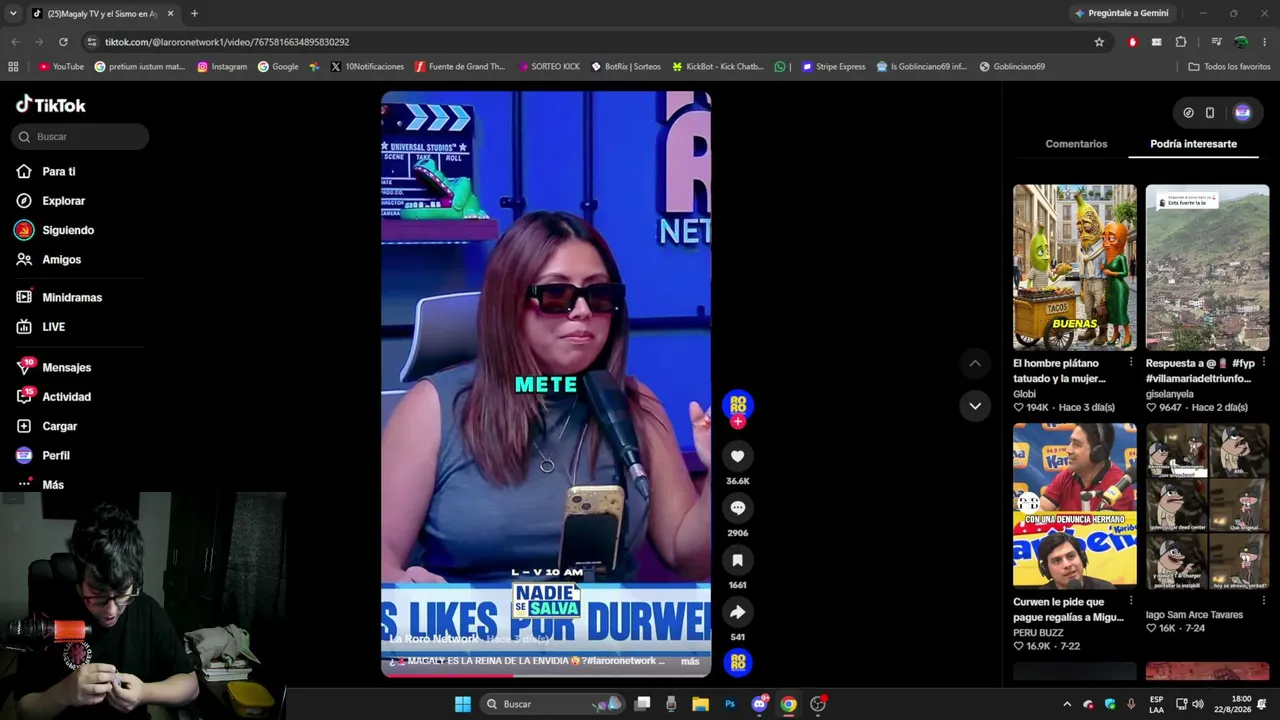This screenshot has width=1280, height=720.
Task: Open the SORTEO KICK bookmark
Action: tap(549, 67)
